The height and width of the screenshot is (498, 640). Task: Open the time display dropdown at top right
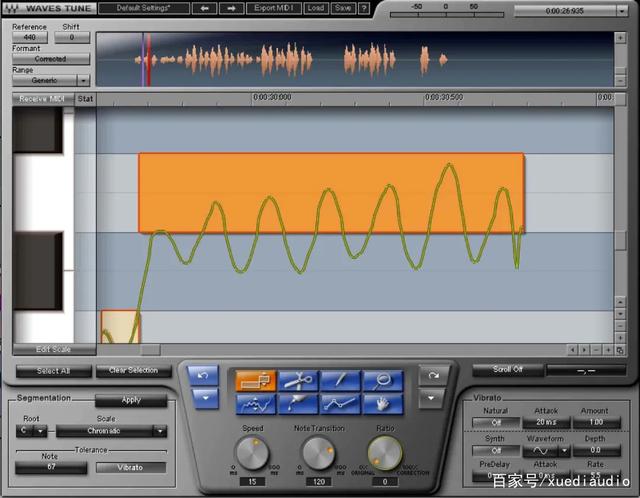(x=622, y=11)
